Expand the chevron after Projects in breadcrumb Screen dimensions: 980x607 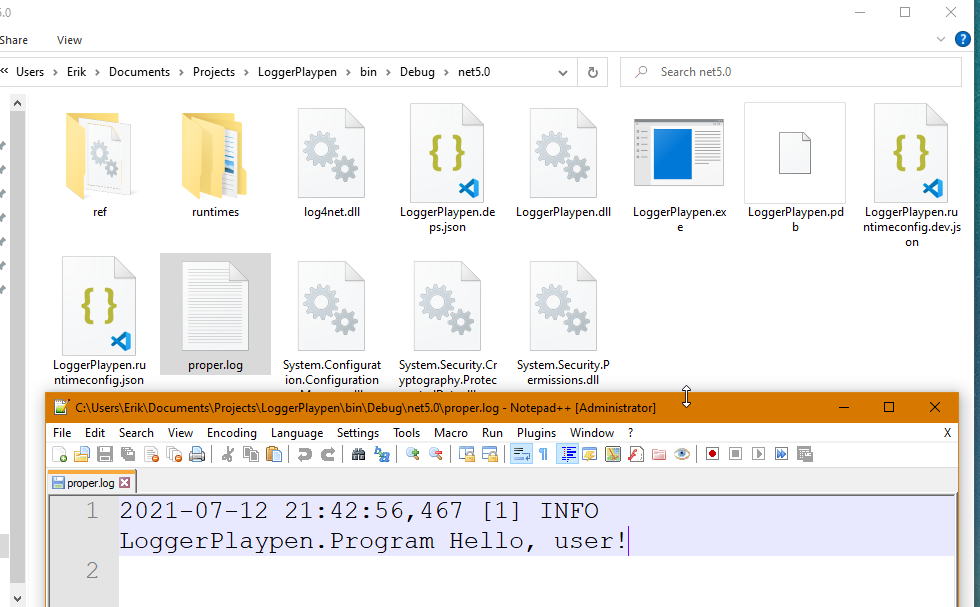point(246,72)
